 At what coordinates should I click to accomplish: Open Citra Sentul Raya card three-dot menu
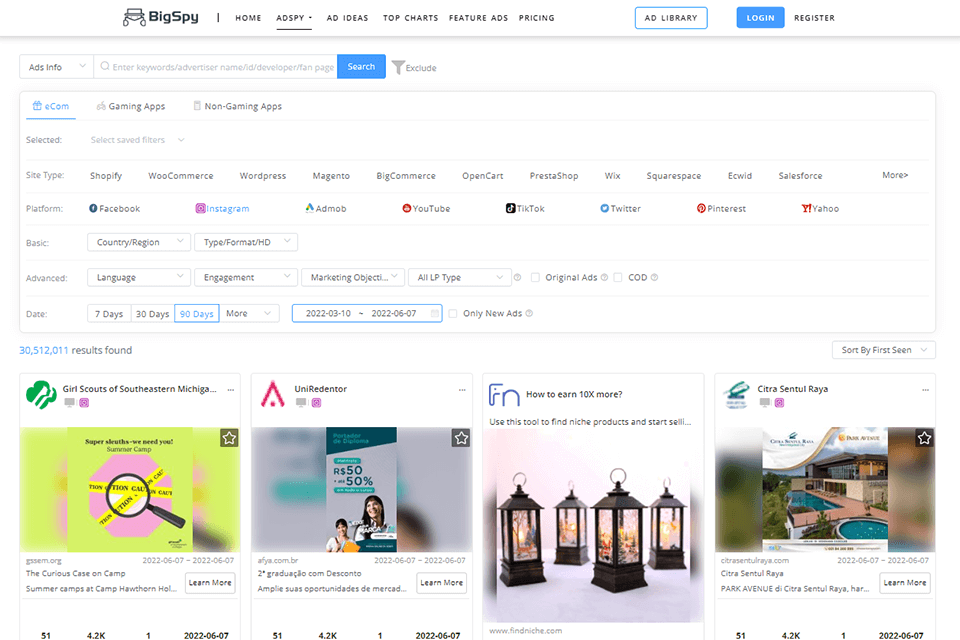926,390
